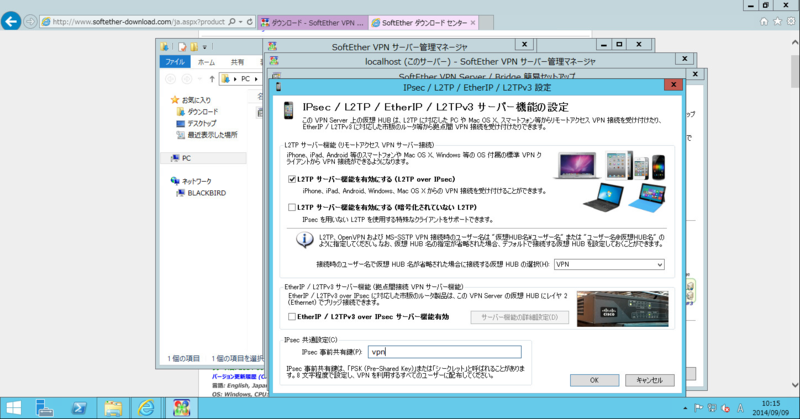This screenshot has width=800, height=419.
Task: Click the Cisco router image
Action: 622,309
